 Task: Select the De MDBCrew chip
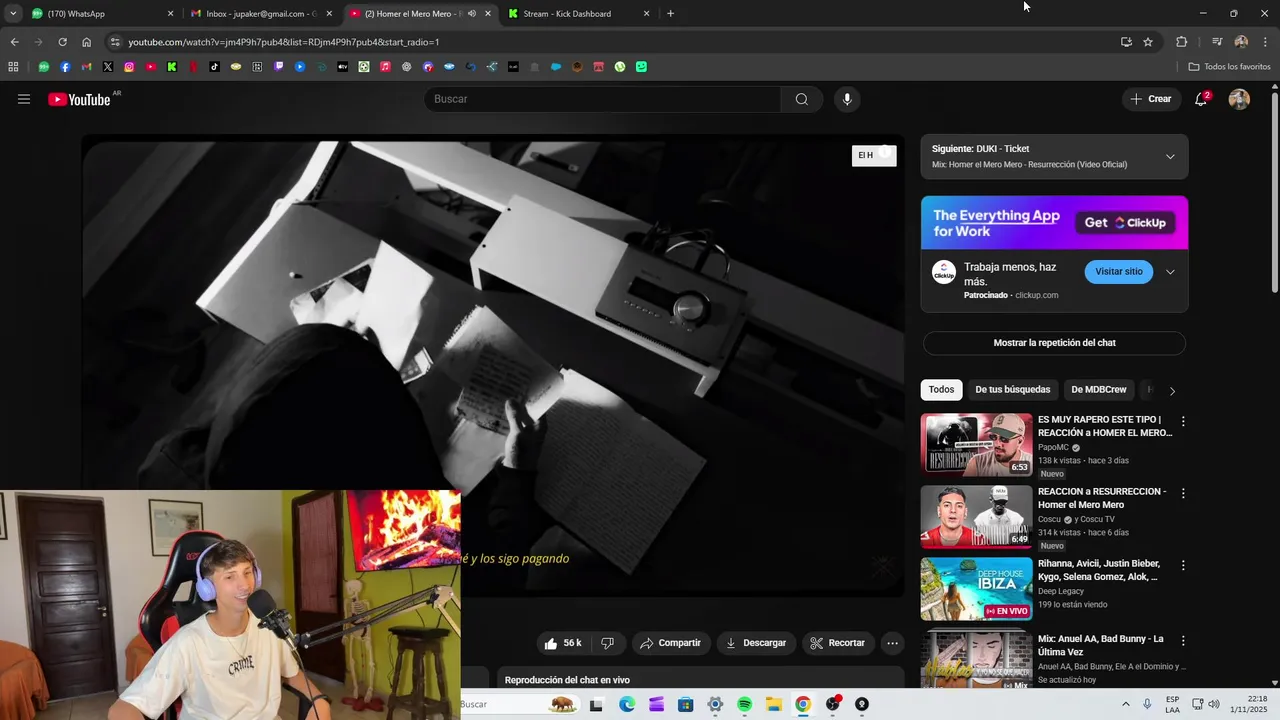pos(1099,389)
